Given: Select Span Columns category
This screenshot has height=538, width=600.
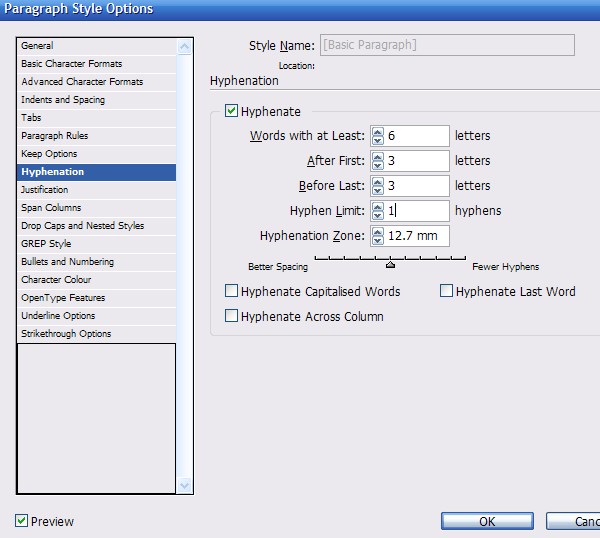Looking at the screenshot, I should point(97,208).
